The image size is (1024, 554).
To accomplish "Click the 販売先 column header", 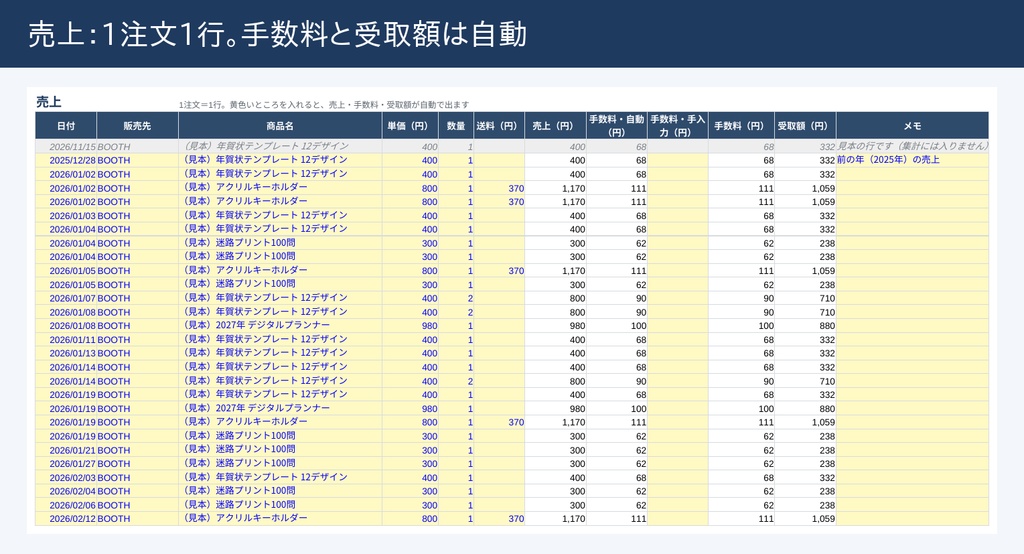I will pyautogui.click(x=137, y=125).
